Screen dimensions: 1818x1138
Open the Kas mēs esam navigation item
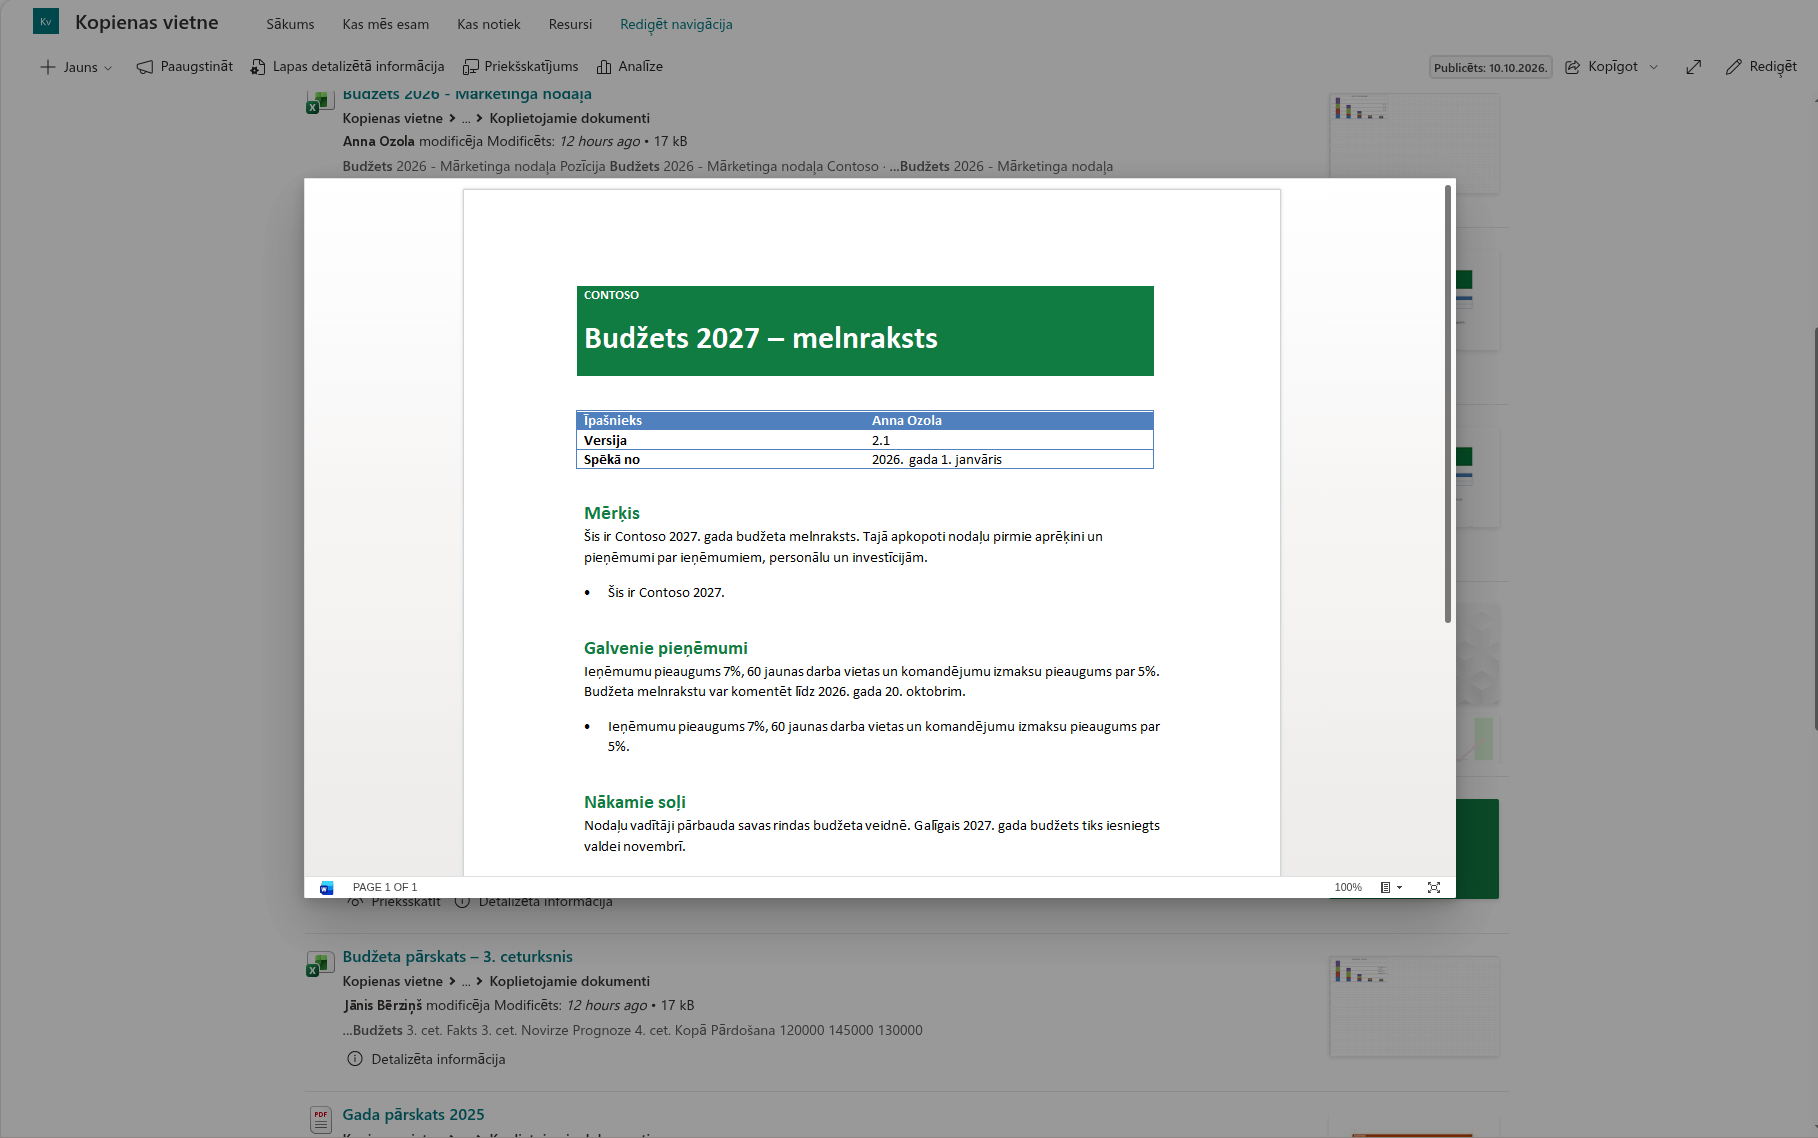tap(385, 24)
